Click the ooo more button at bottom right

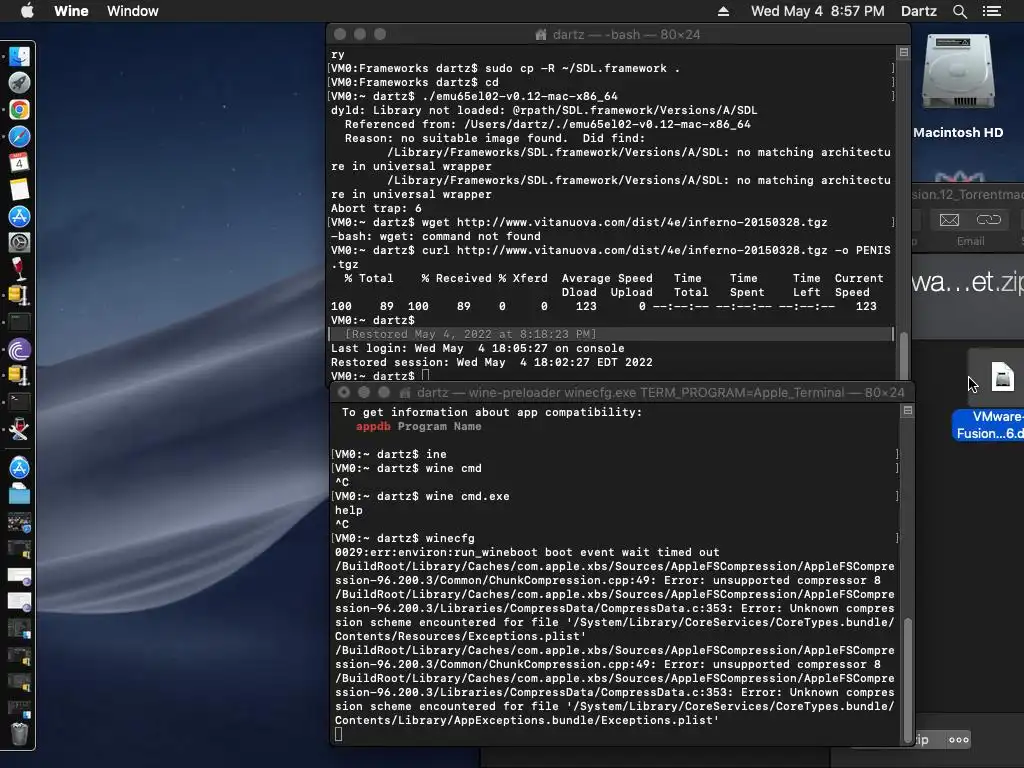(959, 740)
